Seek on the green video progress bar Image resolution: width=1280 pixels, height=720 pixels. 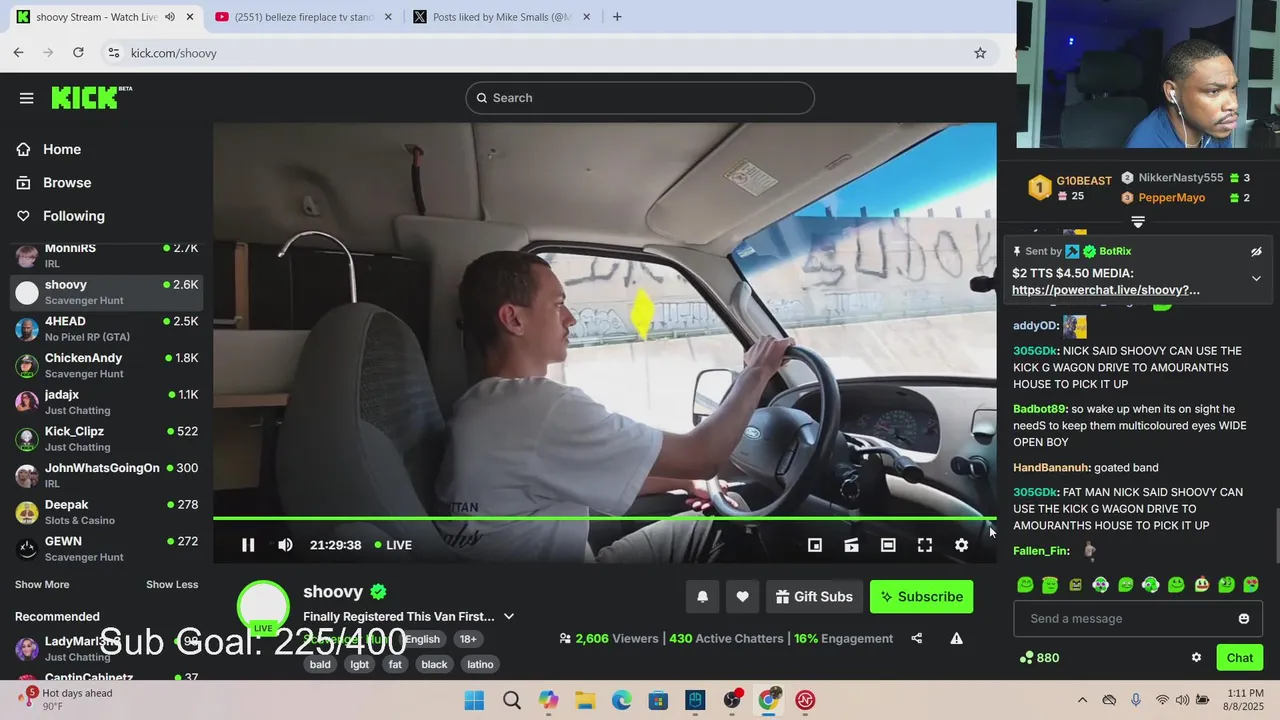coord(604,518)
